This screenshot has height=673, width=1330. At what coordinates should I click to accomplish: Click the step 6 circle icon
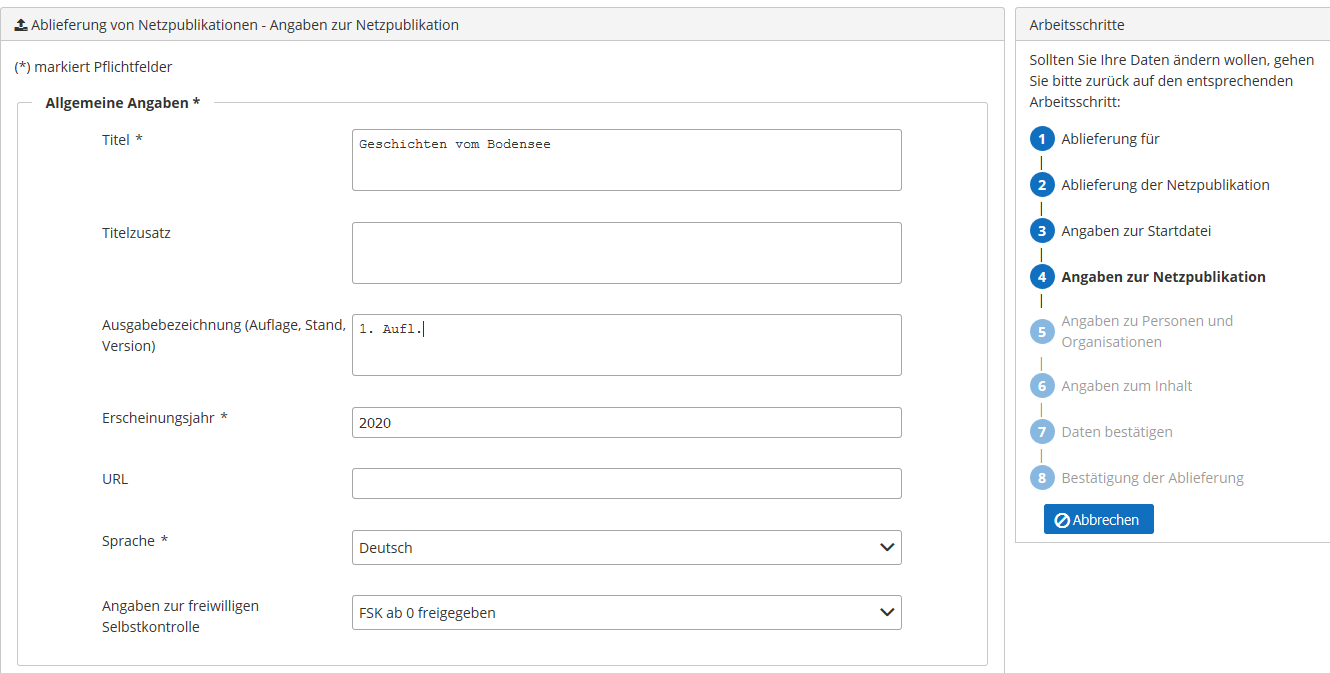pyautogui.click(x=1042, y=386)
